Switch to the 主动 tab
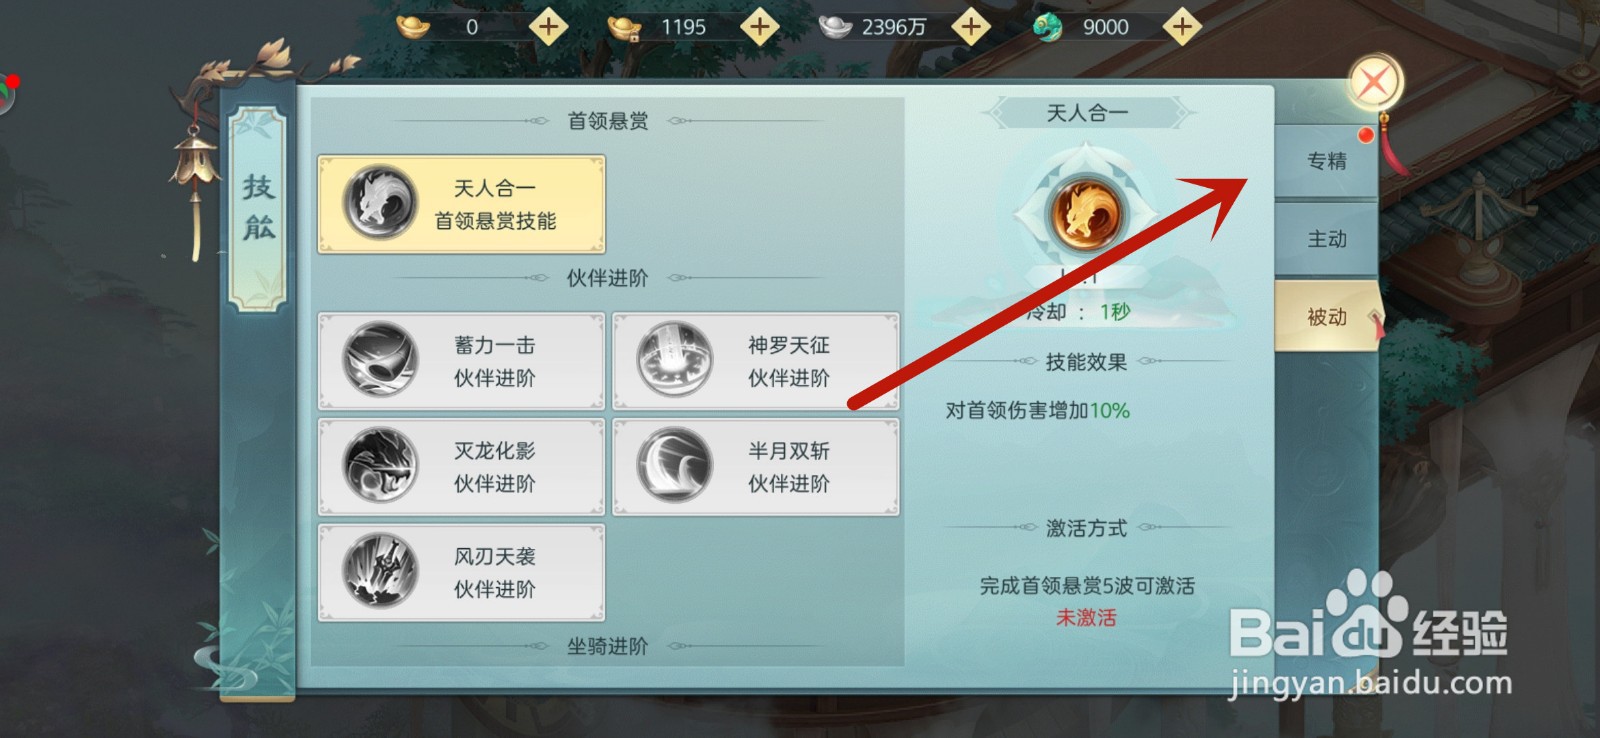This screenshot has width=1600, height=738. click(x=1326, y=239)
